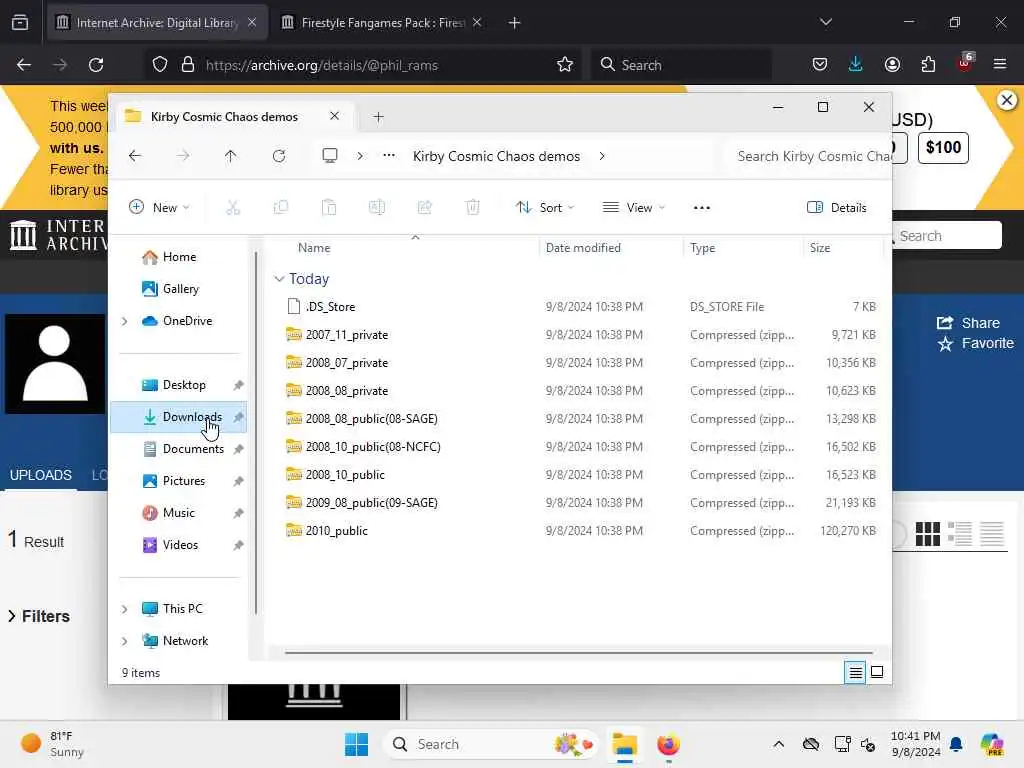Go back in File Explorer
The width and height of the screenshot is (1024, 768).
[x=135, y=156]
